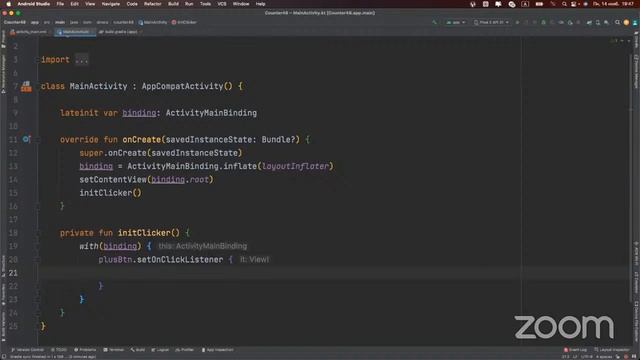Open the app run configuration dropdown

[456, 22]
